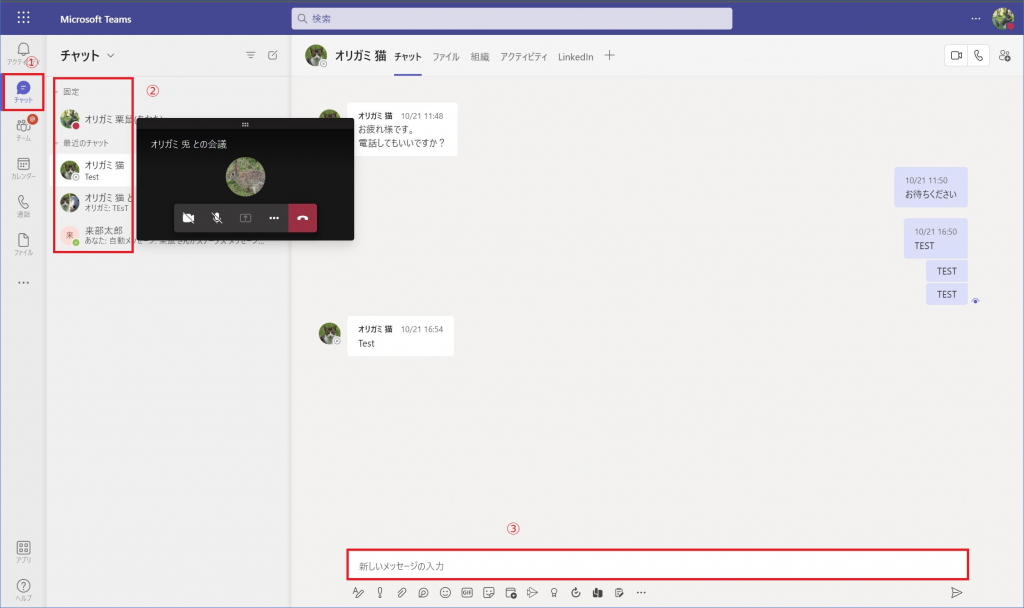The image size is (1024, 608).
Task: Open the Teams (チーム) section in sidebar
Action: pos(23,129)
